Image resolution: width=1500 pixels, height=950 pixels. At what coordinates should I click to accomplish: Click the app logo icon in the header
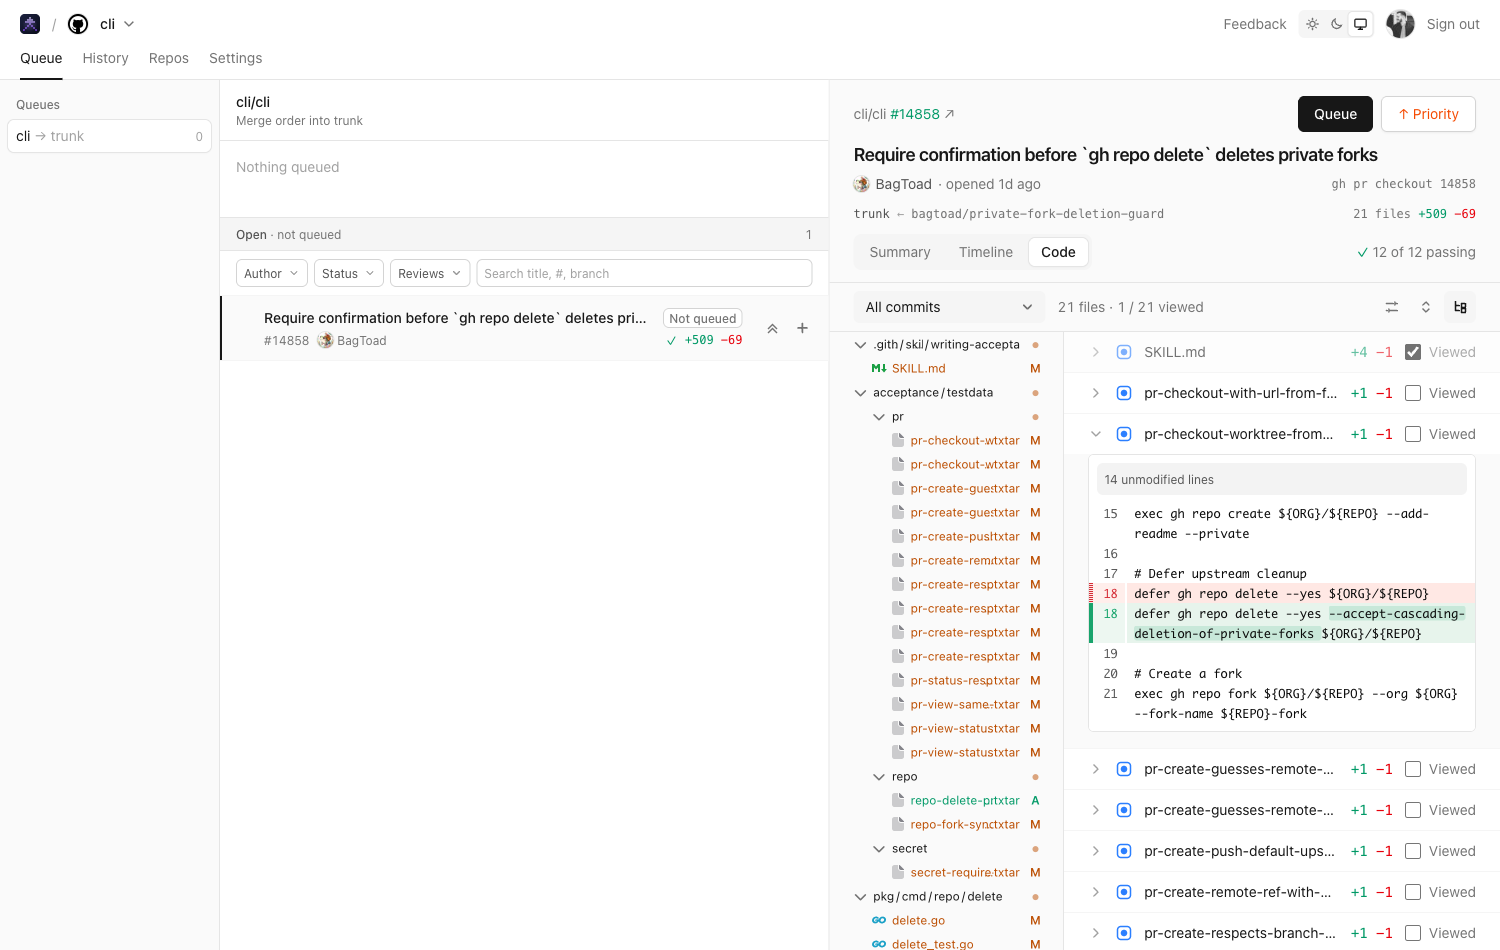tap(30, 24)
